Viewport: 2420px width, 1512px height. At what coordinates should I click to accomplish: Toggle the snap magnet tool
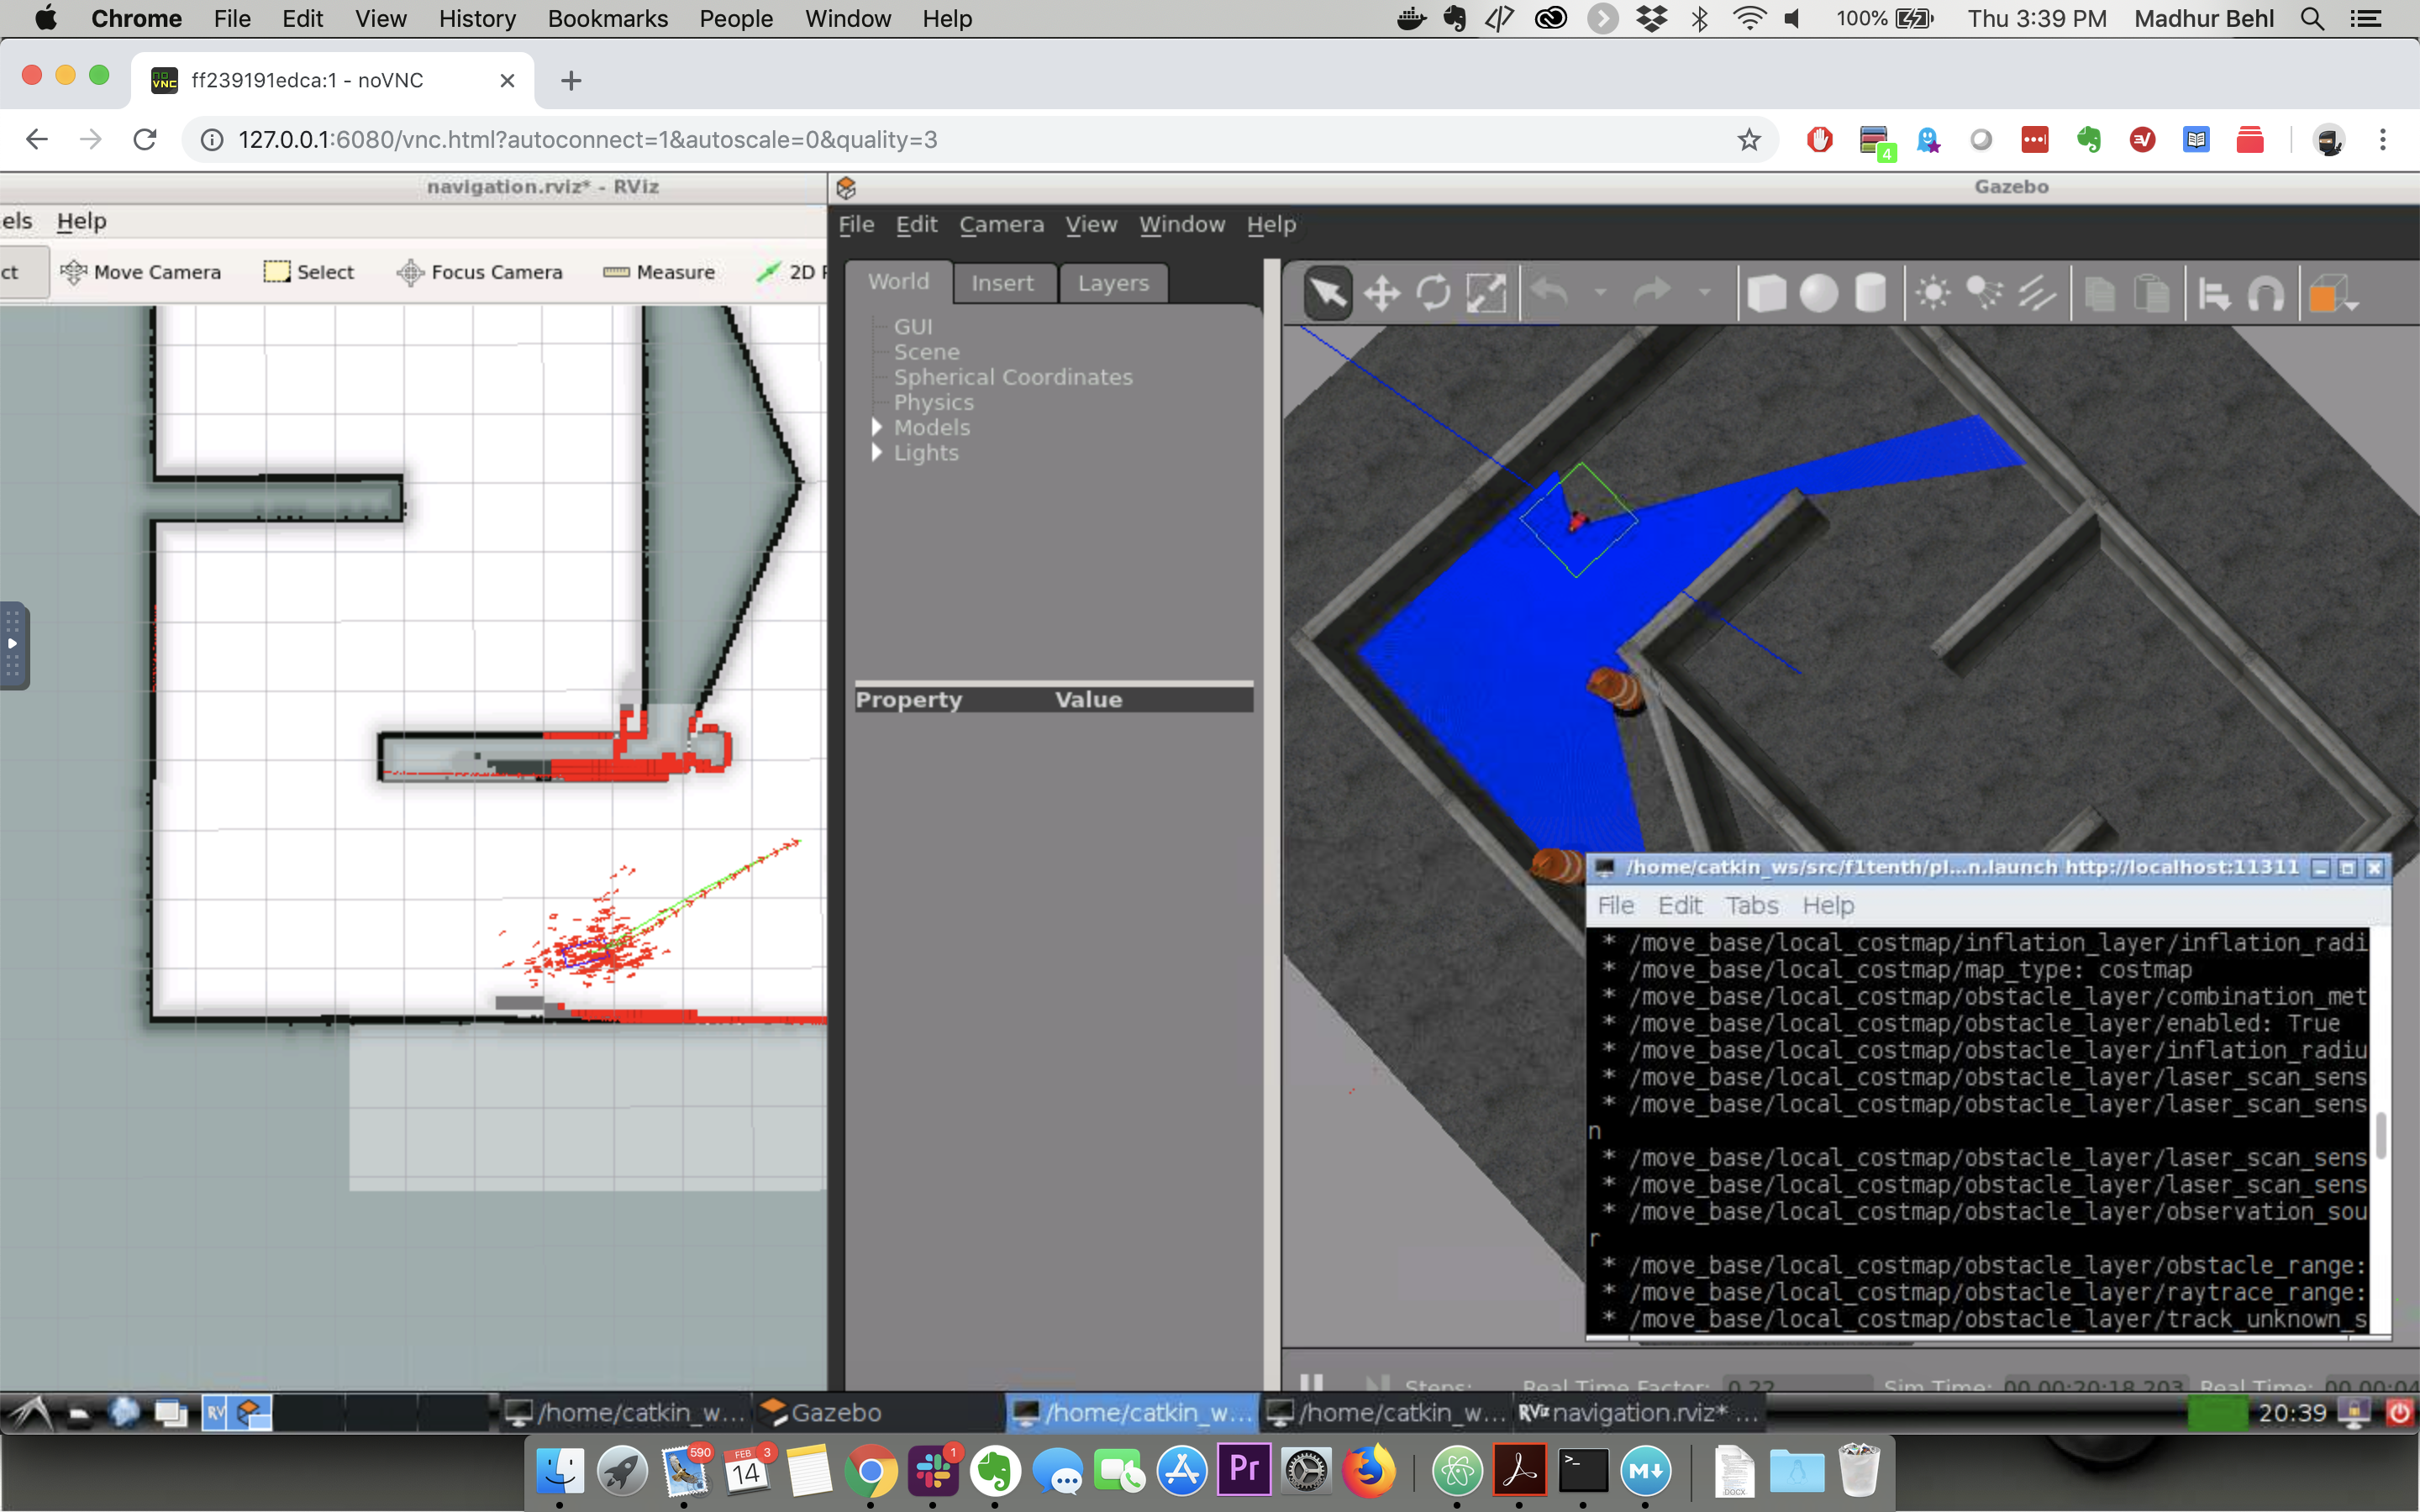click(2266, 294)
